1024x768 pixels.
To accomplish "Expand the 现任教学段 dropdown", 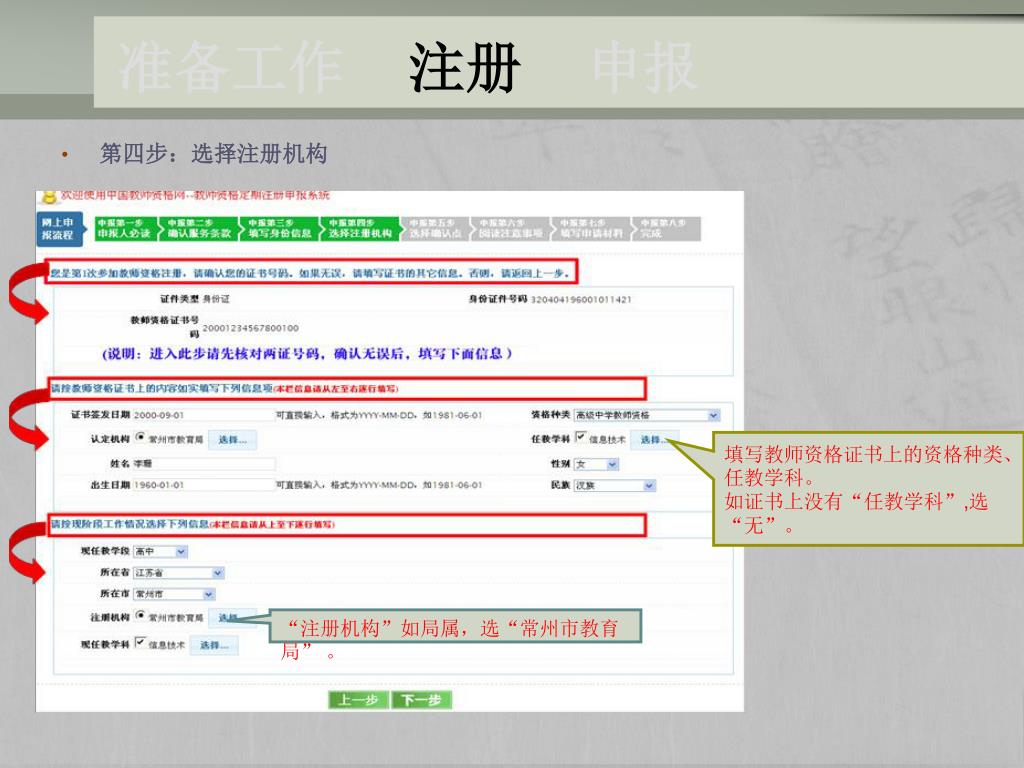I will pyautogui.click(x=181, y=552).
